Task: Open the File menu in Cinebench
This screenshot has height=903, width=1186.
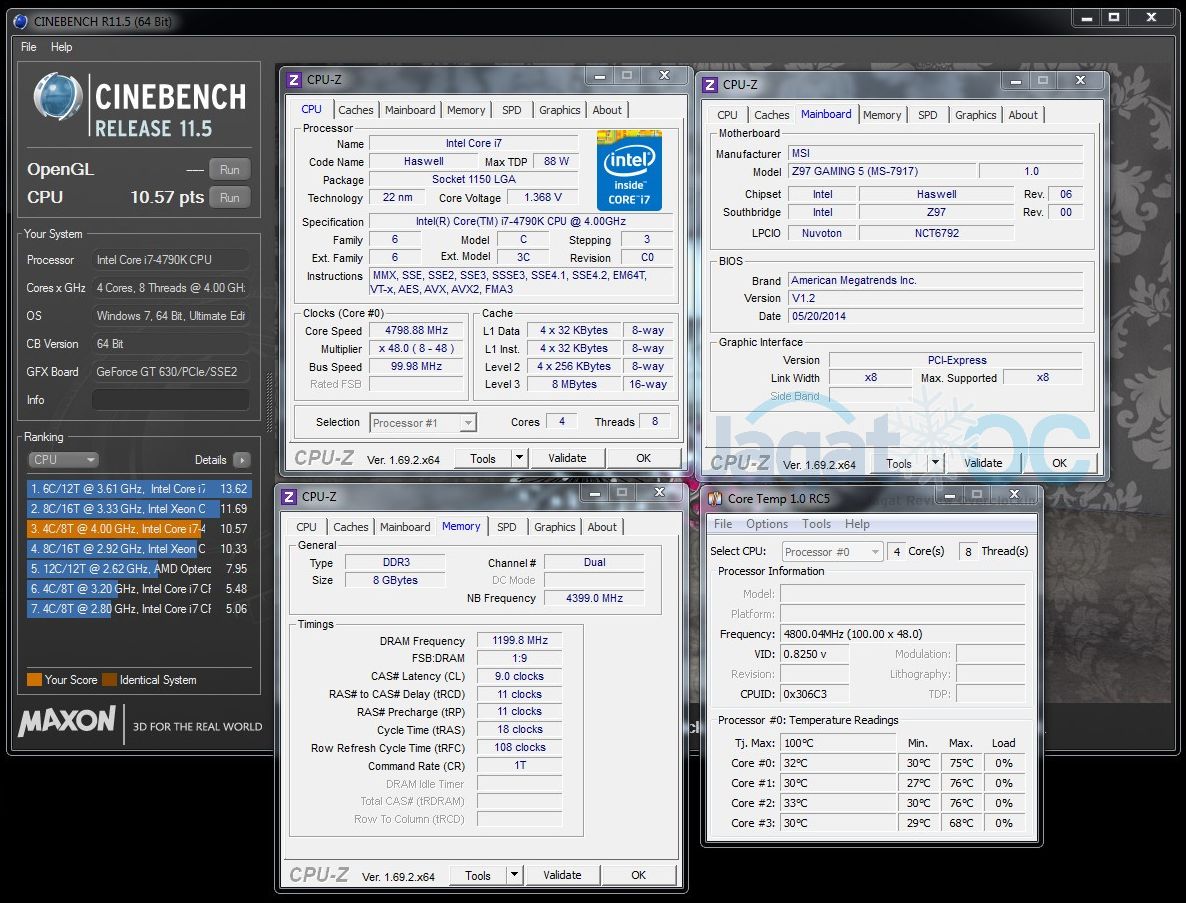Action: point(29,47)
